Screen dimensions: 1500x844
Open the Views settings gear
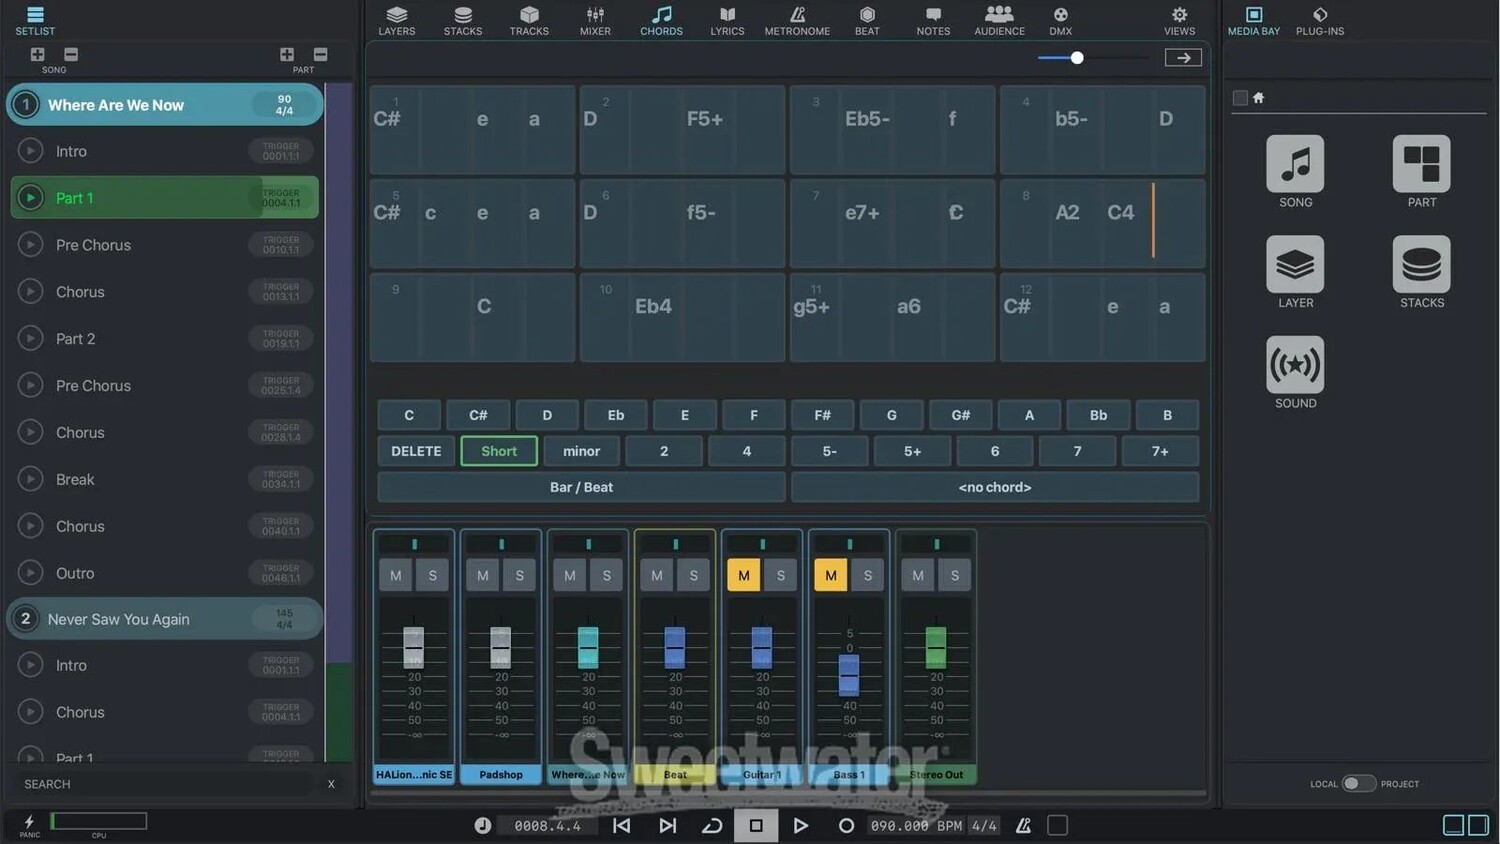(1179, 20)
